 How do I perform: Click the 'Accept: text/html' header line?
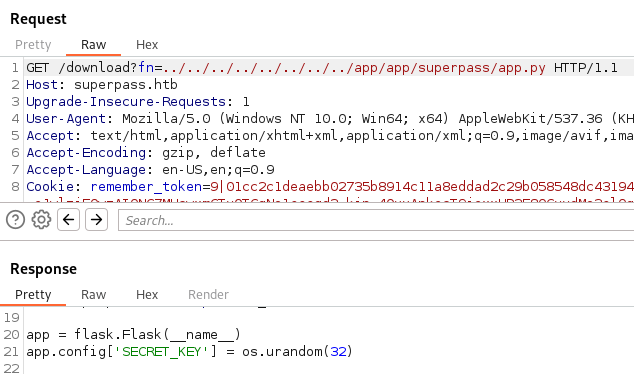(x=330, y=135)
